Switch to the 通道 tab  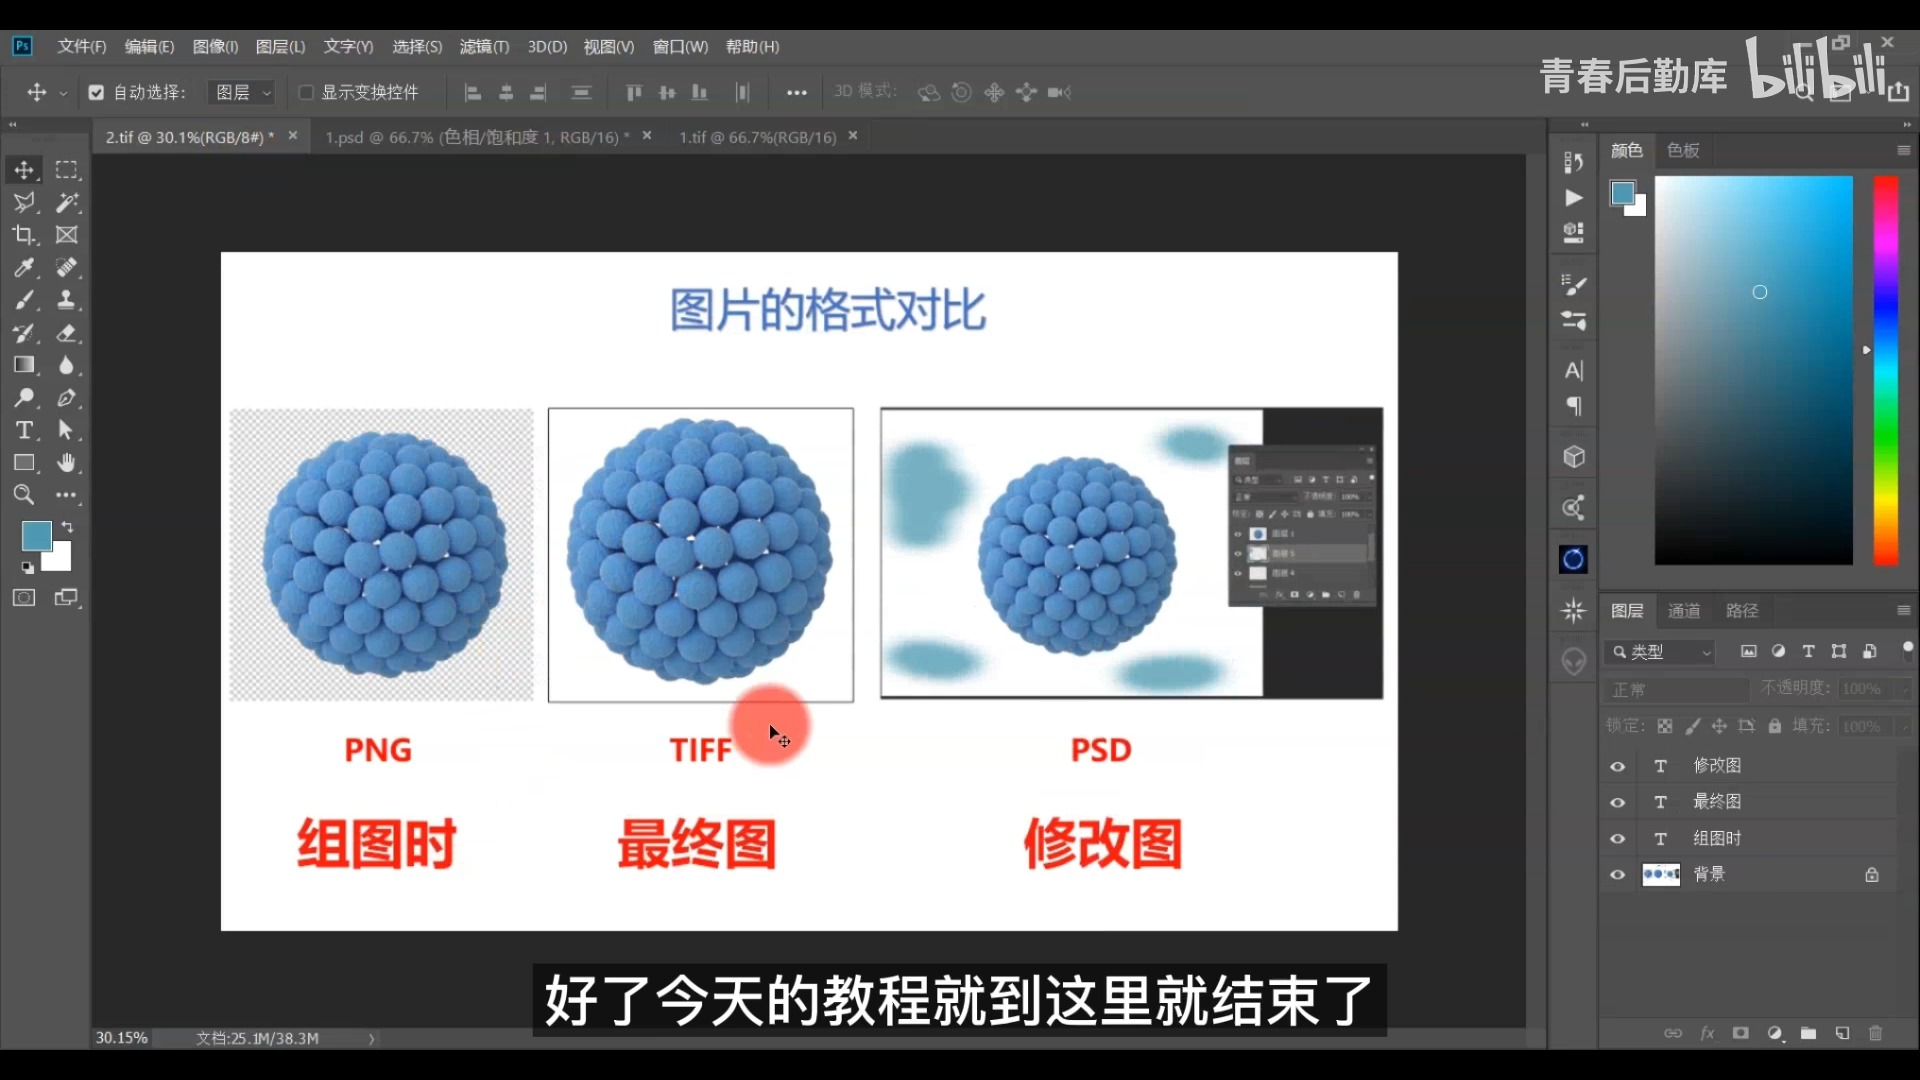(x=1683, y=610)
